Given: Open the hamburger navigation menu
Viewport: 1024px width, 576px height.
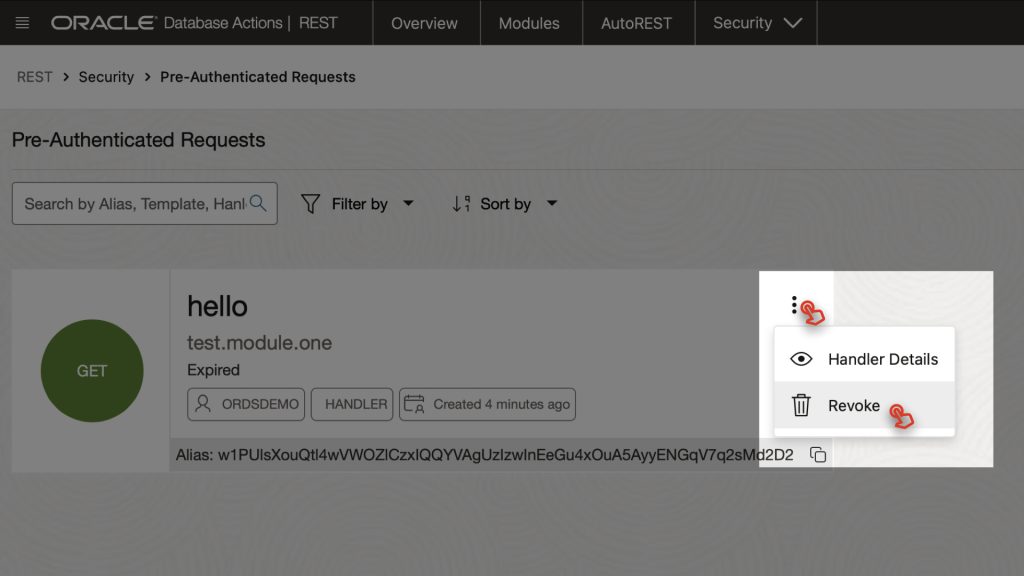Looking at the screenshot, I should pos(22,23).
